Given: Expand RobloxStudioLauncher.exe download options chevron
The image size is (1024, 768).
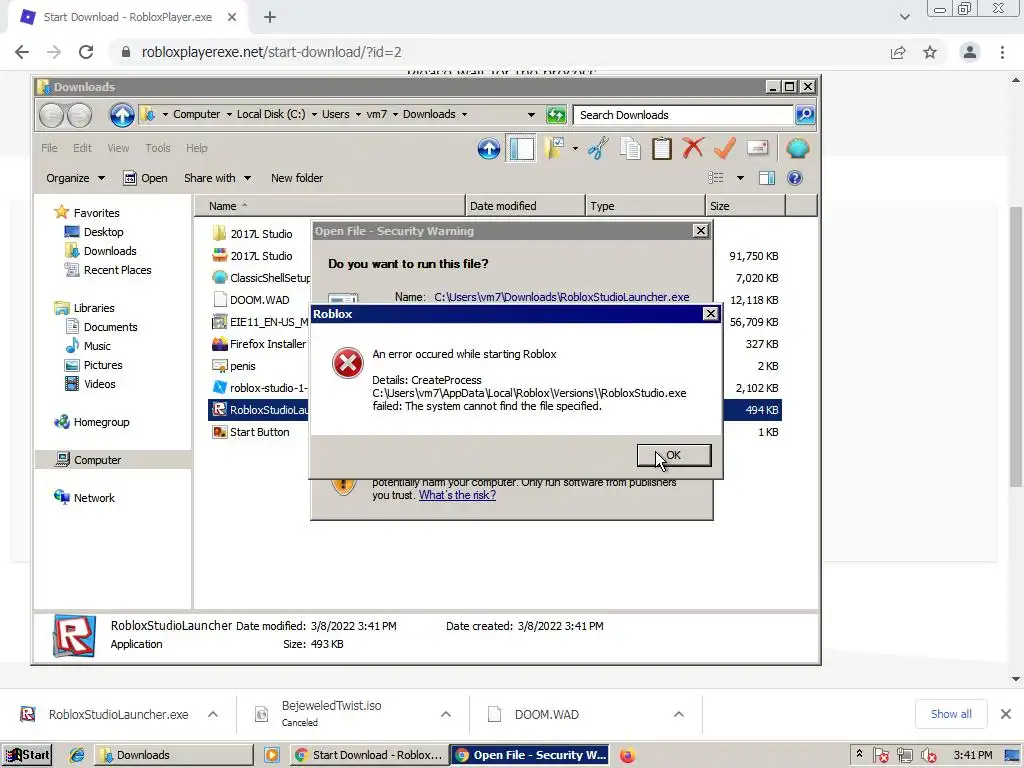Looking at the screenshot, I should pos(213,714).
